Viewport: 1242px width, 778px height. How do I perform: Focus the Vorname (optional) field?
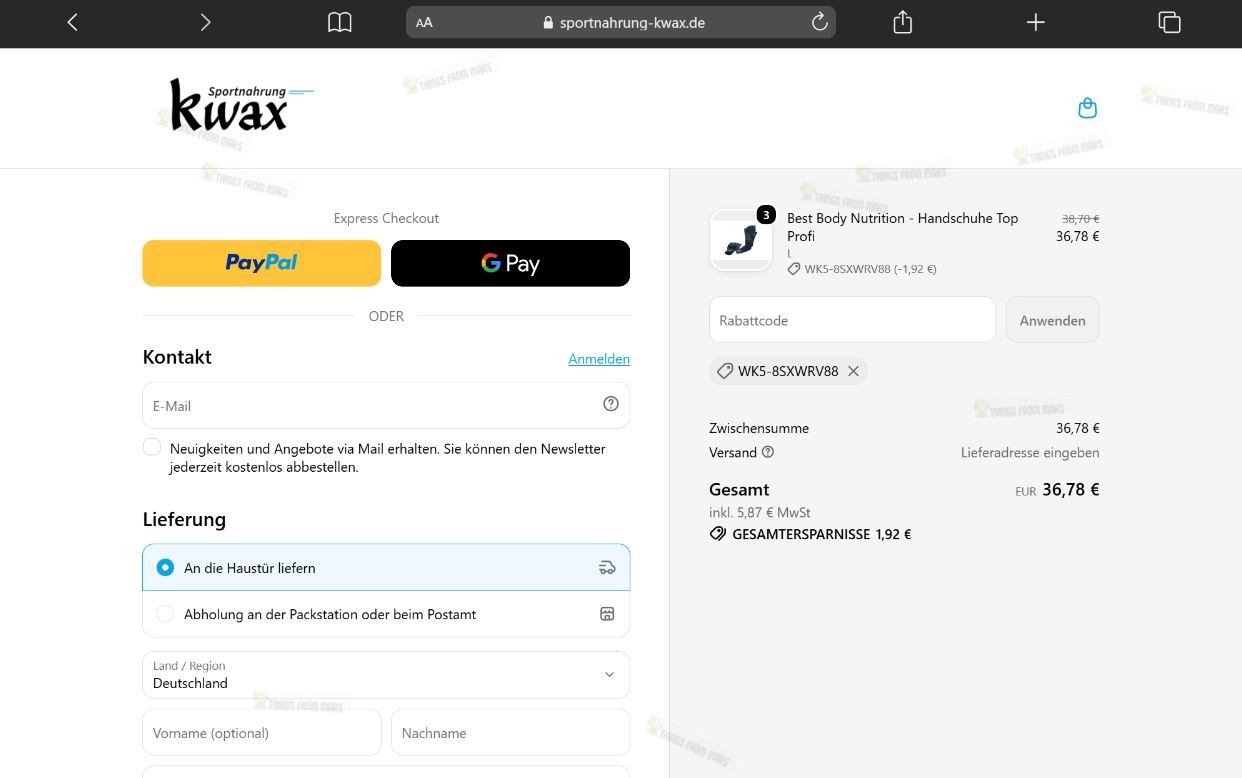pyautogui.click(x=262, y=733)
